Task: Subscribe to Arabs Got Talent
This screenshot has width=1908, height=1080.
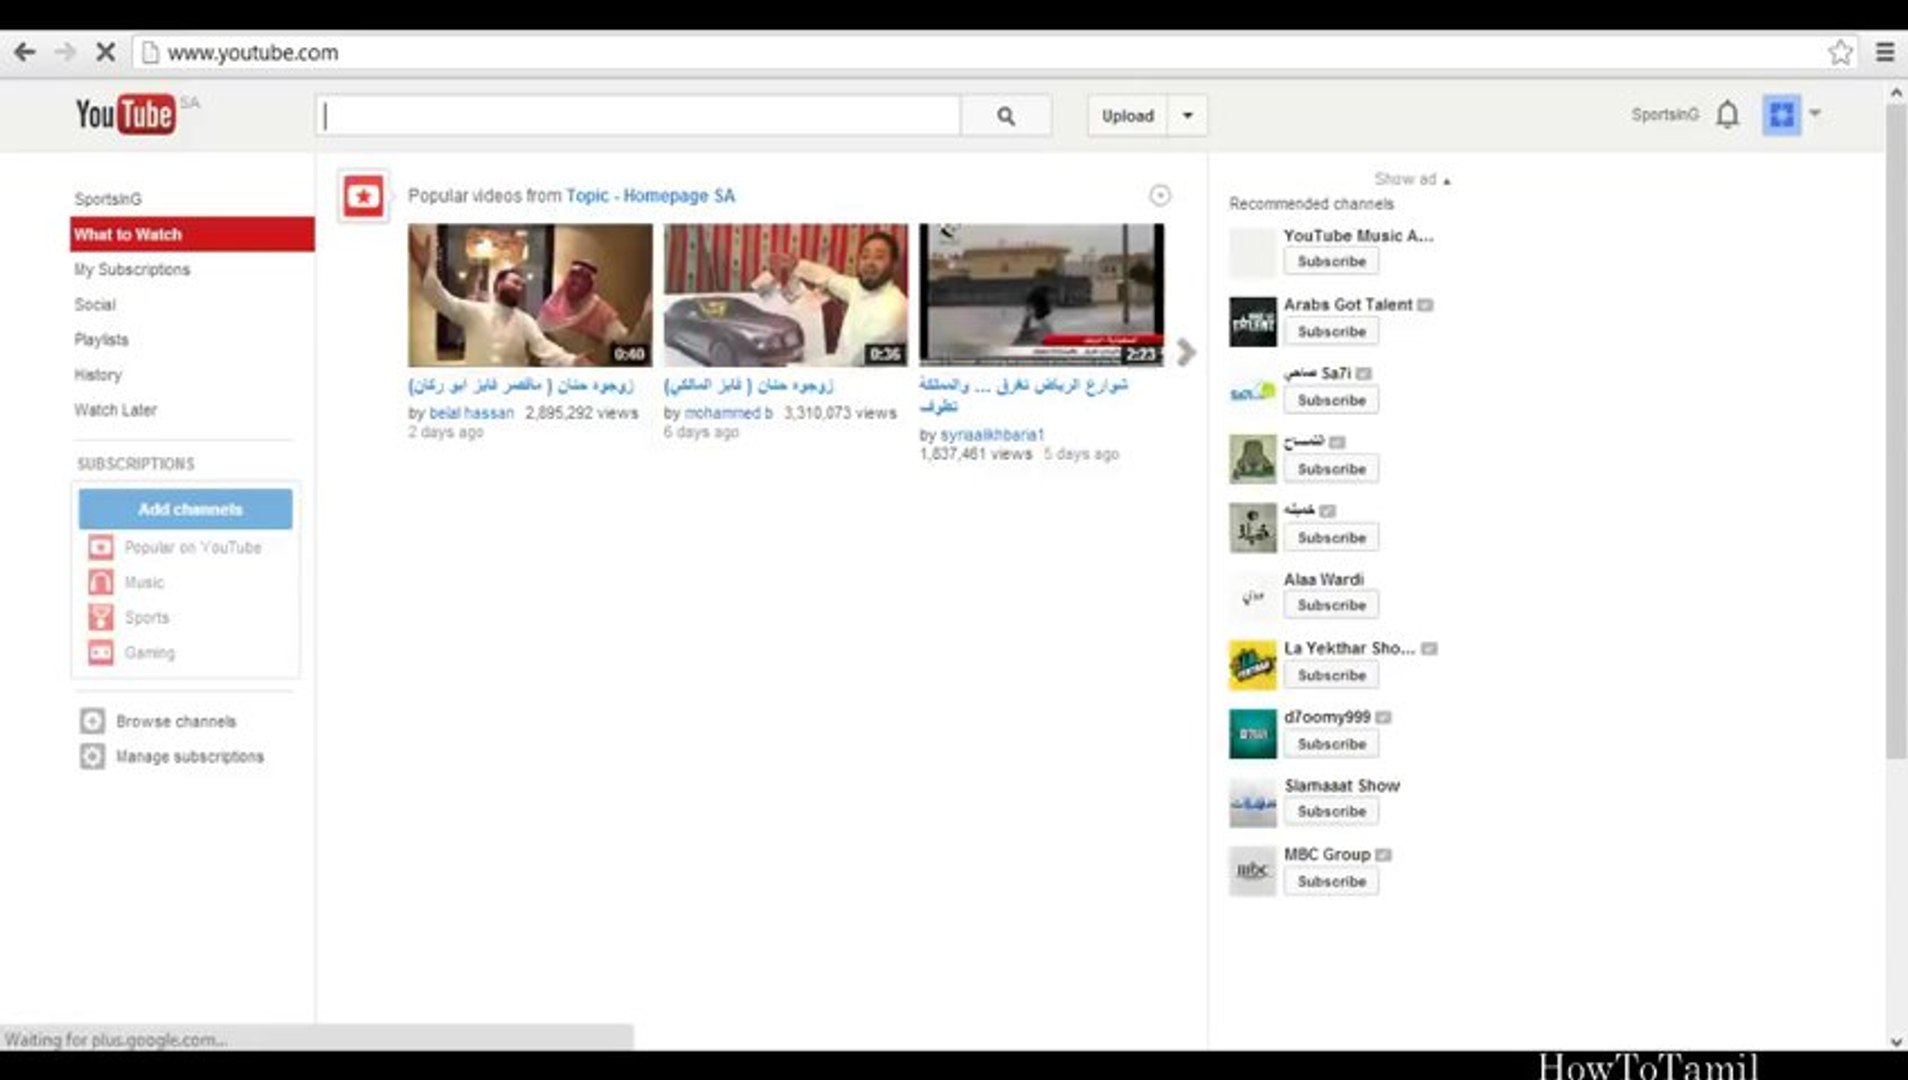Action: [x=1331, y=331]
